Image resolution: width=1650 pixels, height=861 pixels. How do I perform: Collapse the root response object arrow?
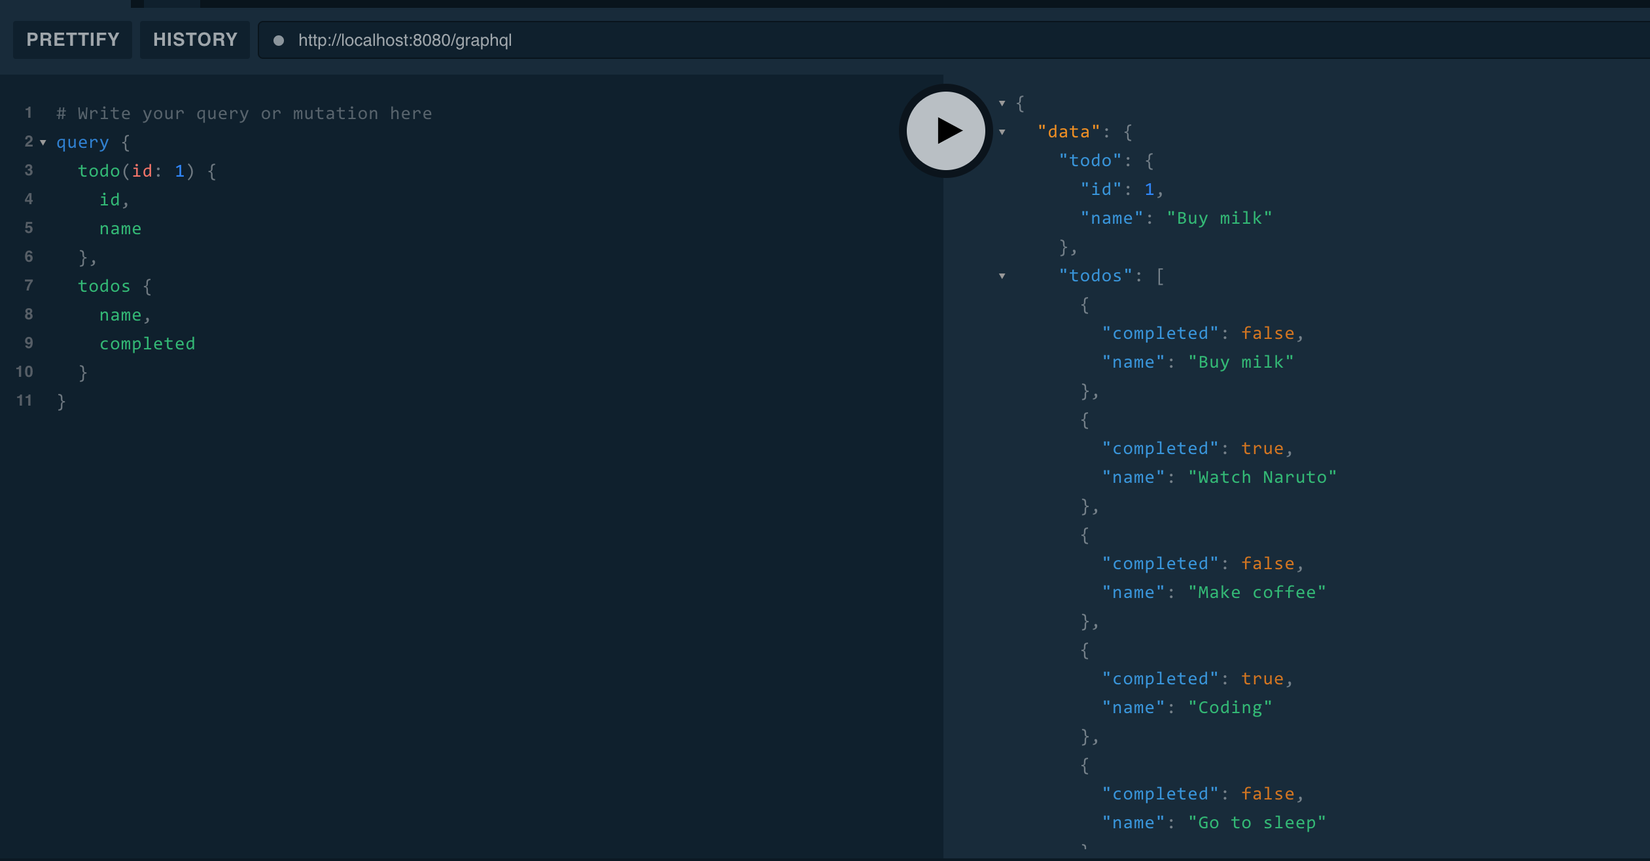[1002, 103]
